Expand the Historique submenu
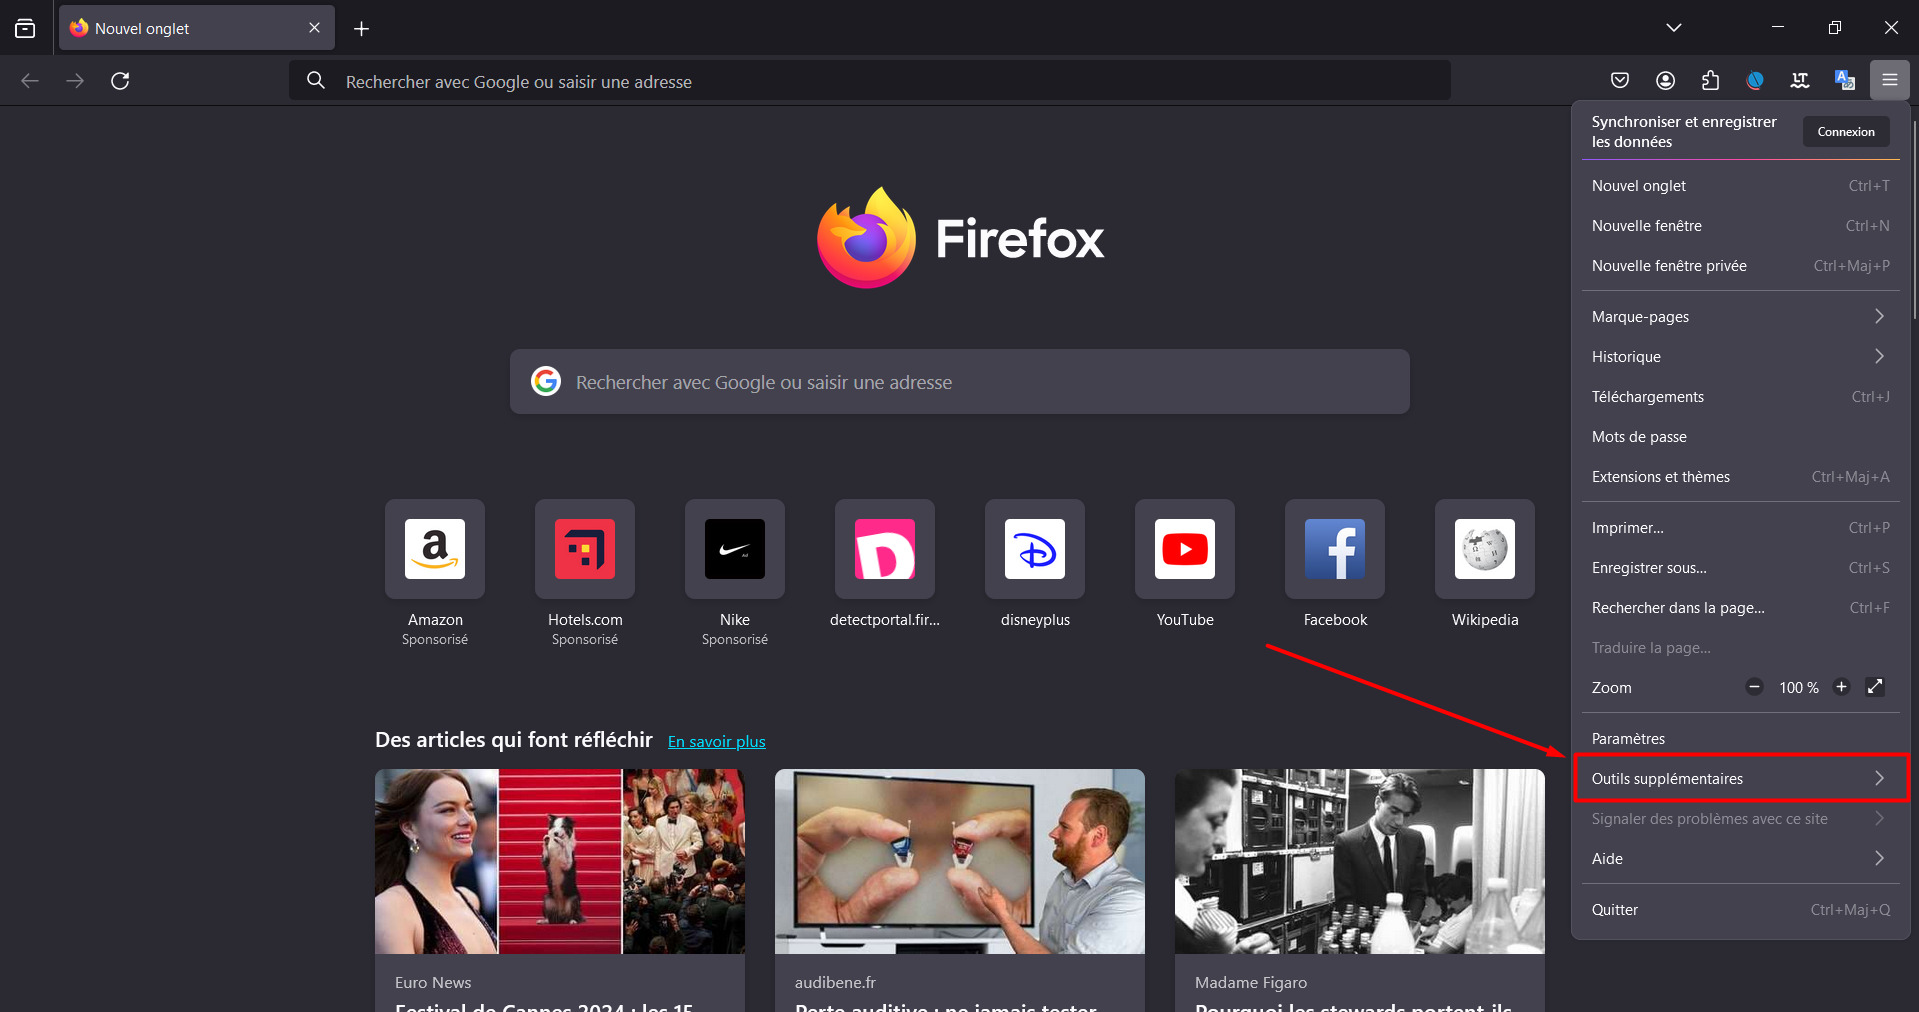The height and width of the screenshot is (1012, 1919). 1740,357
